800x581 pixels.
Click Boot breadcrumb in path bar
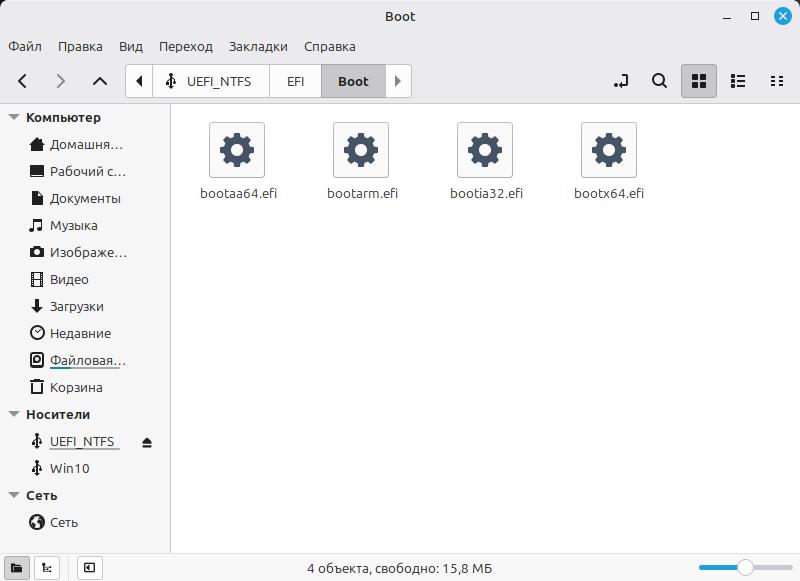pyautogui.click(x=353, y=81)
